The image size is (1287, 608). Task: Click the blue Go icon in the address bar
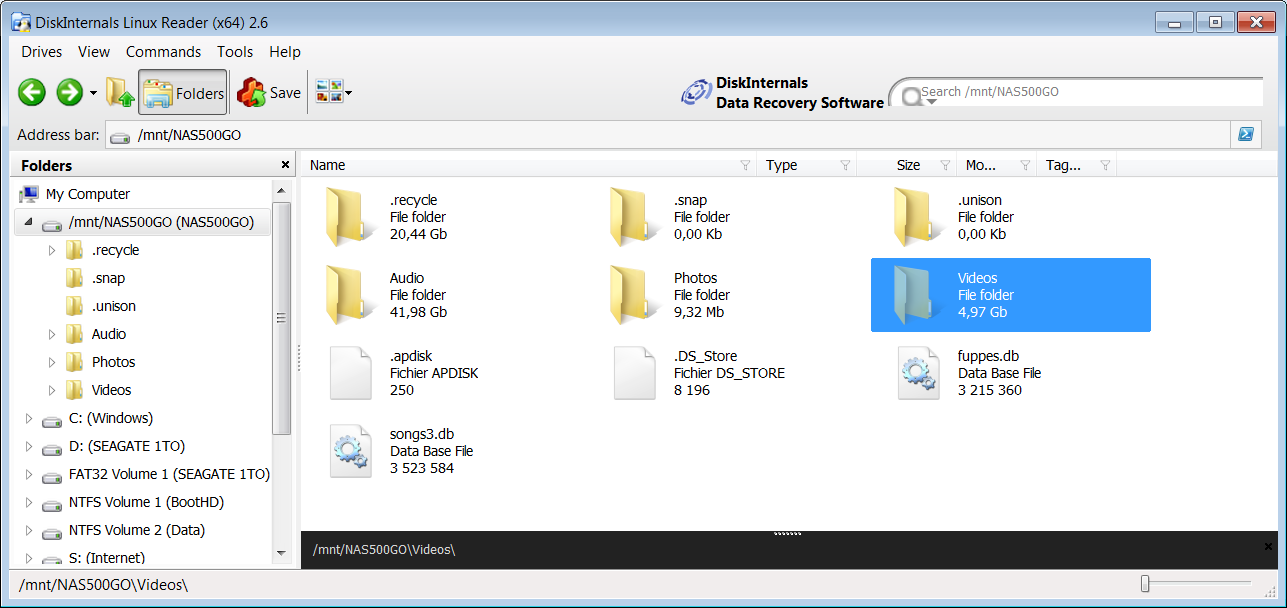1246,135
